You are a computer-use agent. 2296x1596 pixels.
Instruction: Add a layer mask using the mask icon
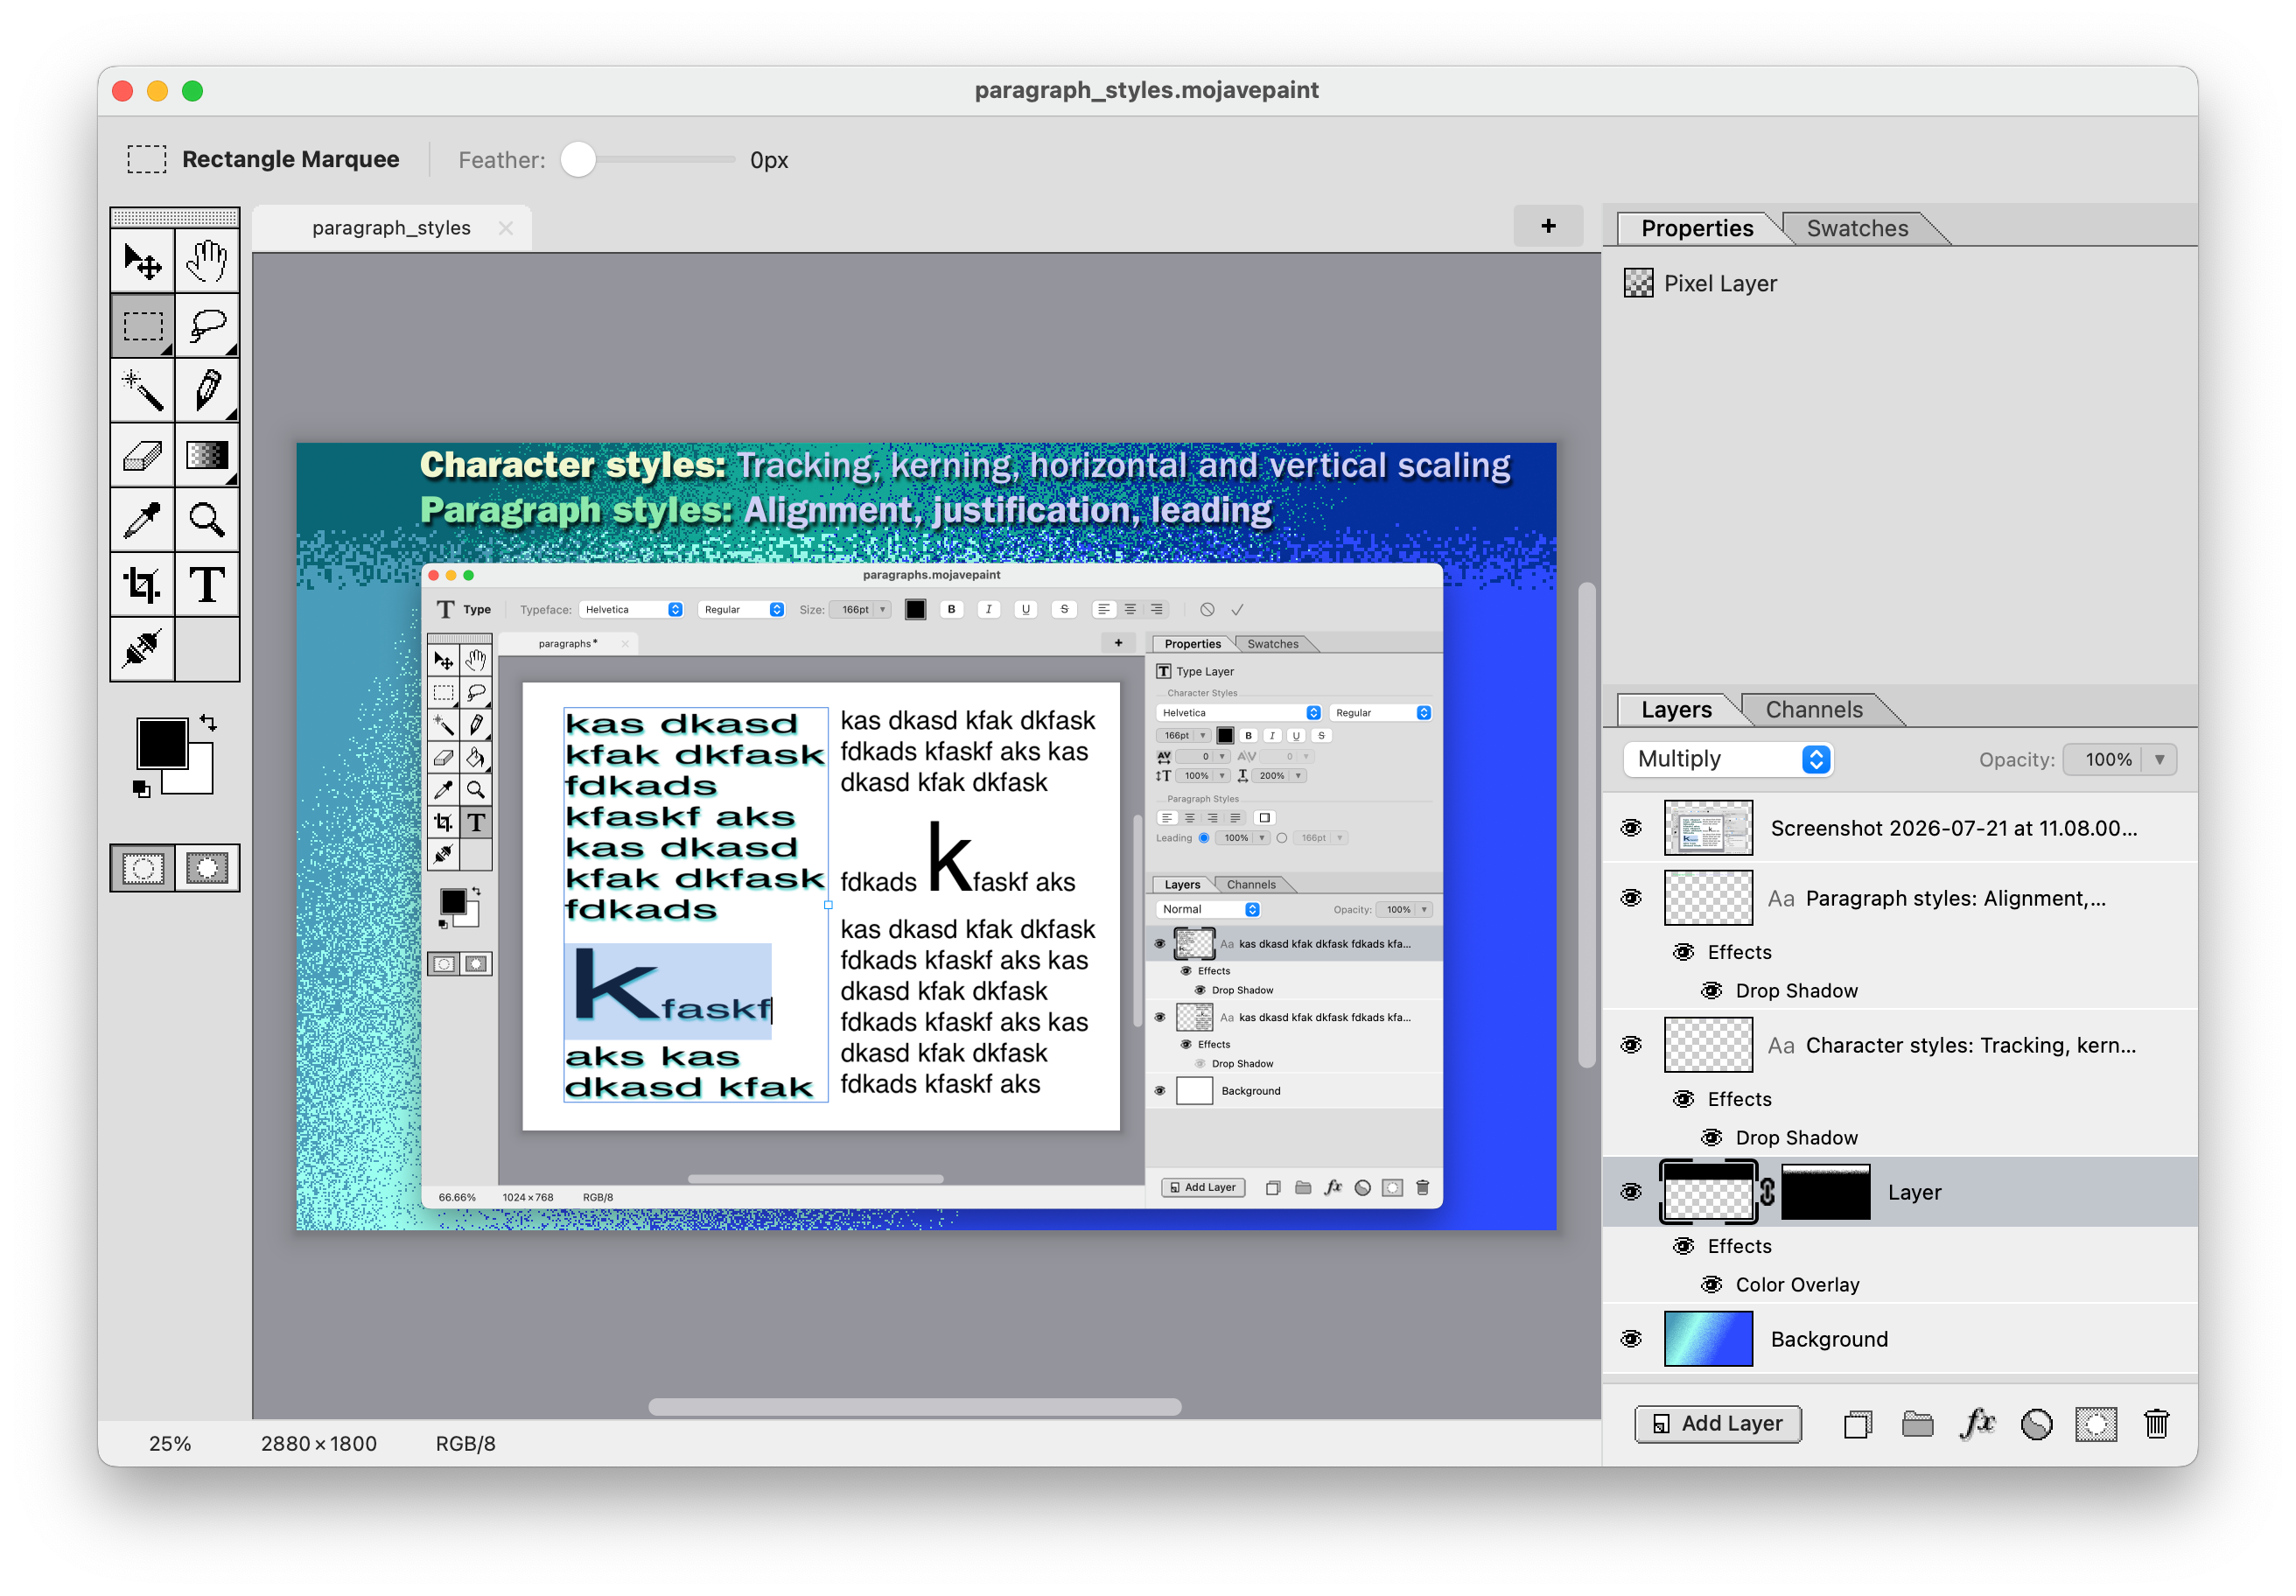click(2096, 1424)
